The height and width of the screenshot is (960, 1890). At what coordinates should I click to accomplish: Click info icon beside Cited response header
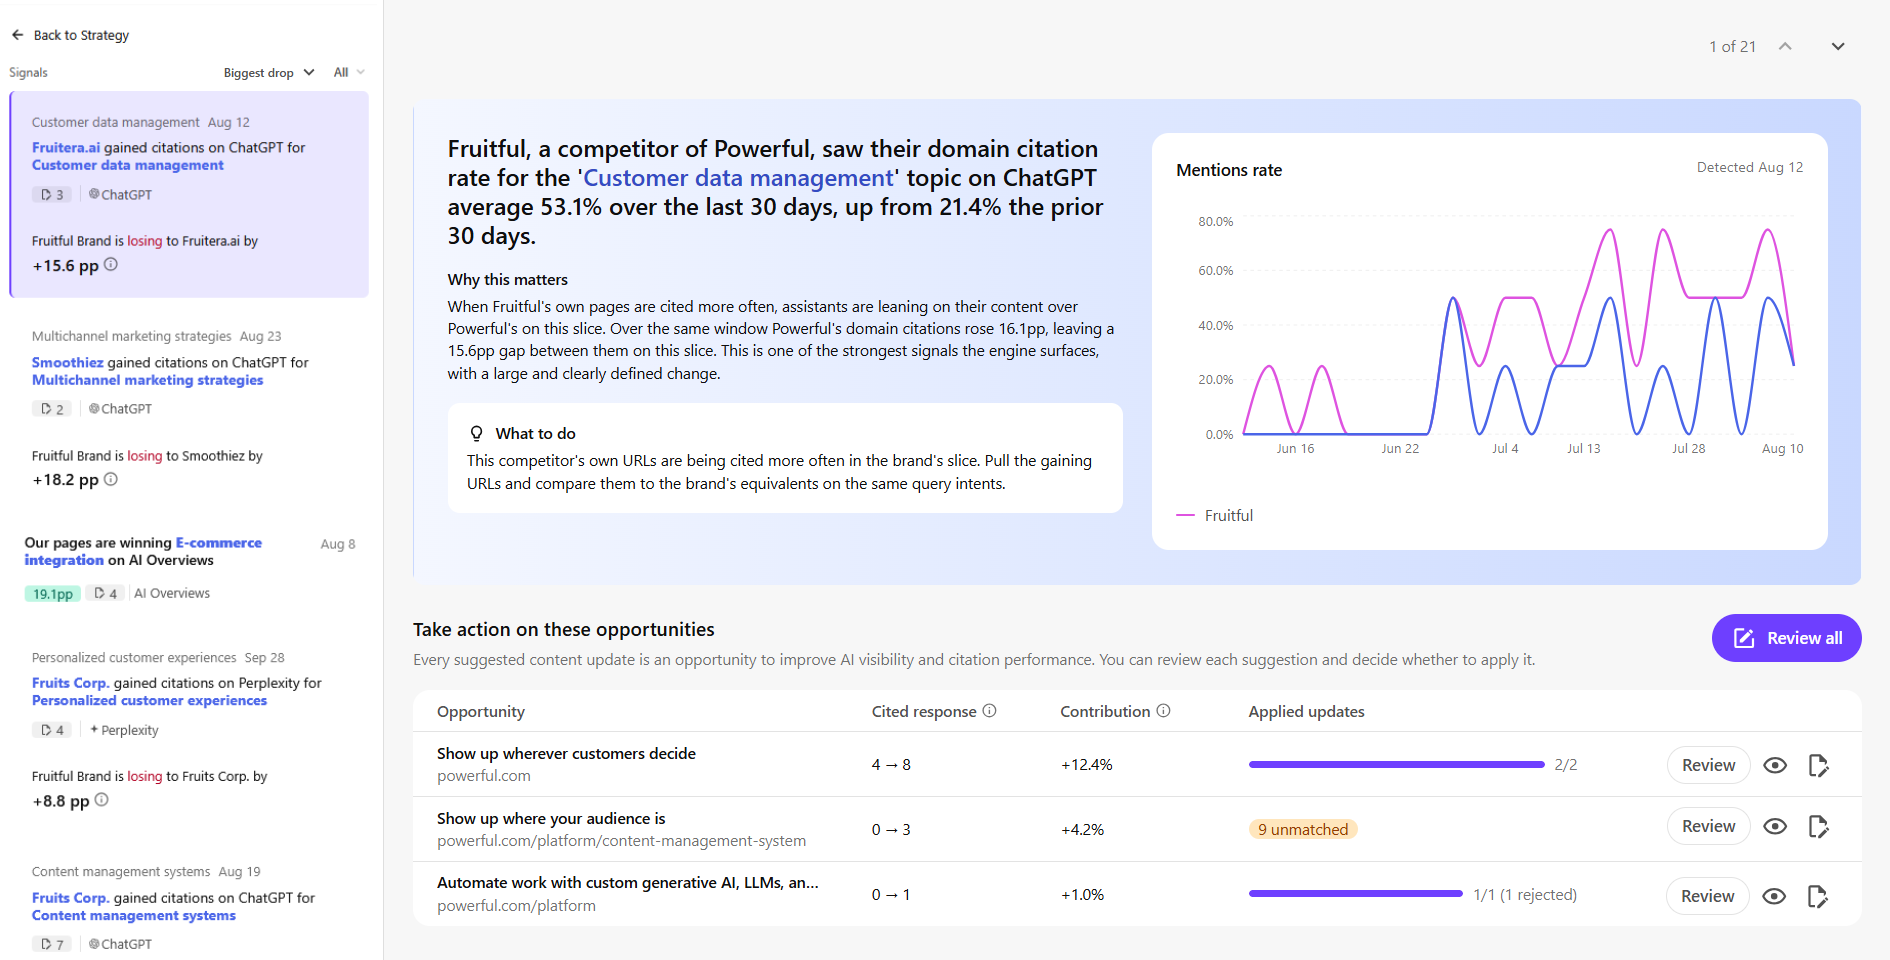[990, 711]
